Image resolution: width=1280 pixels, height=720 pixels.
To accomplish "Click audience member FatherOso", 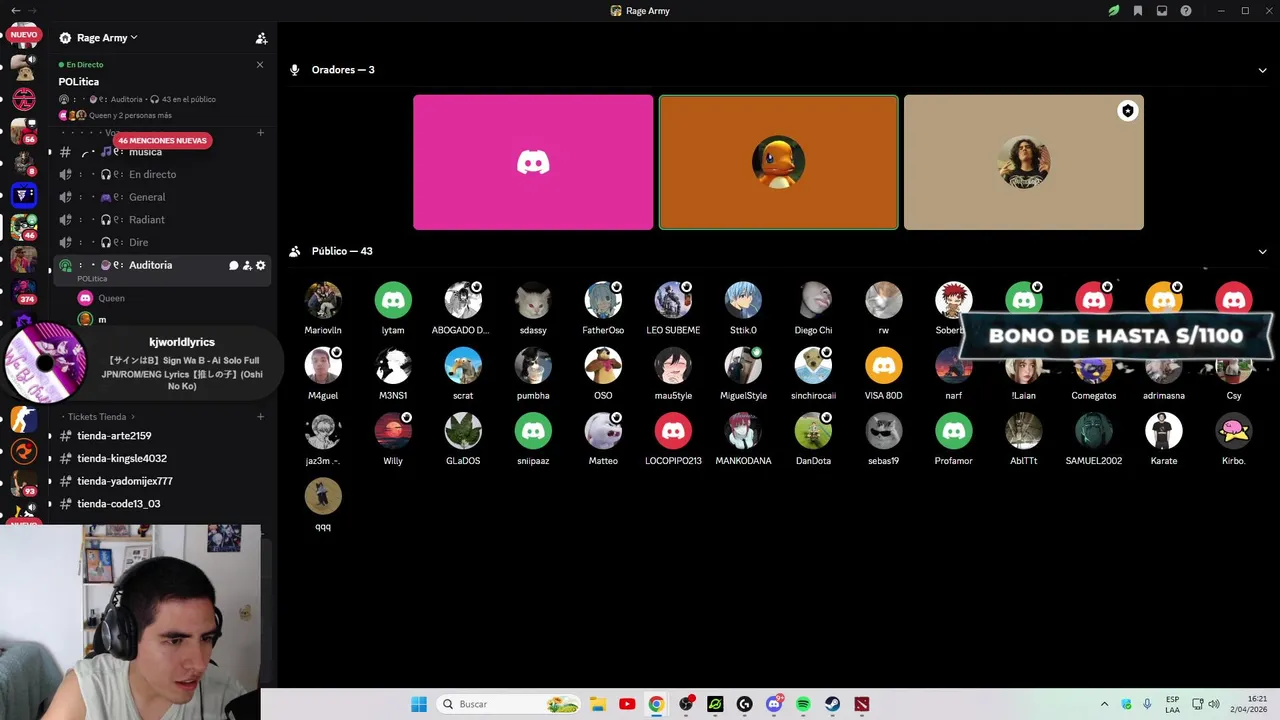I will [603, 308].
